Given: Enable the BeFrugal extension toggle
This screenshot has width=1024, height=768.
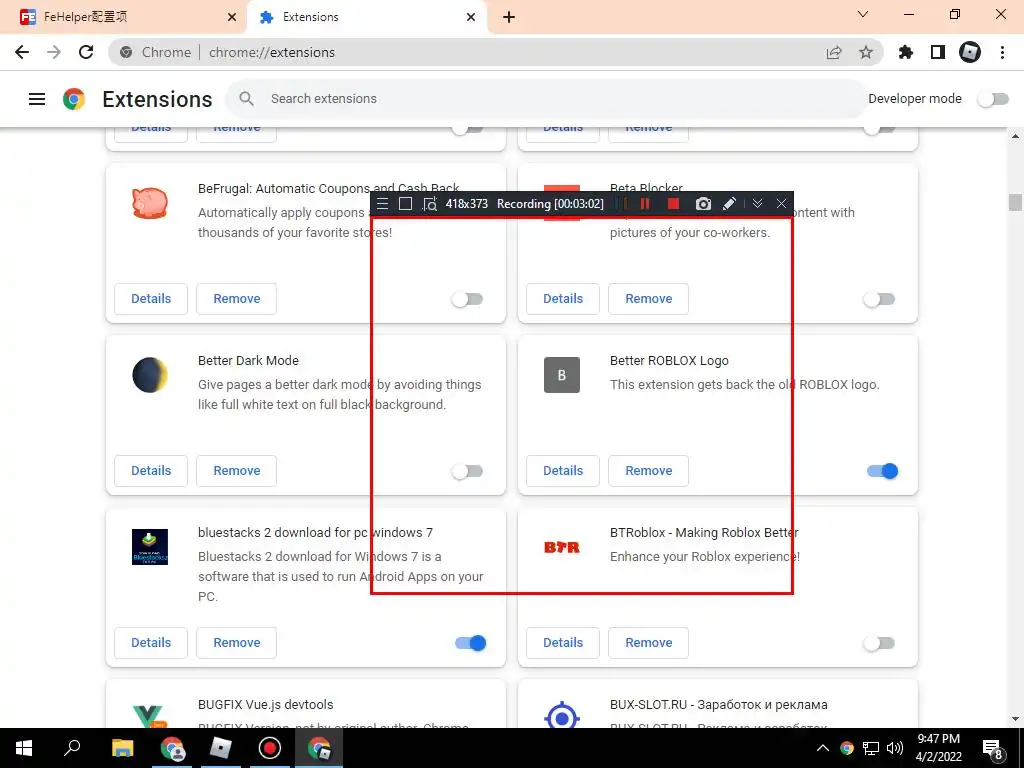Looking at the screenshot, I should pos(467,299).
